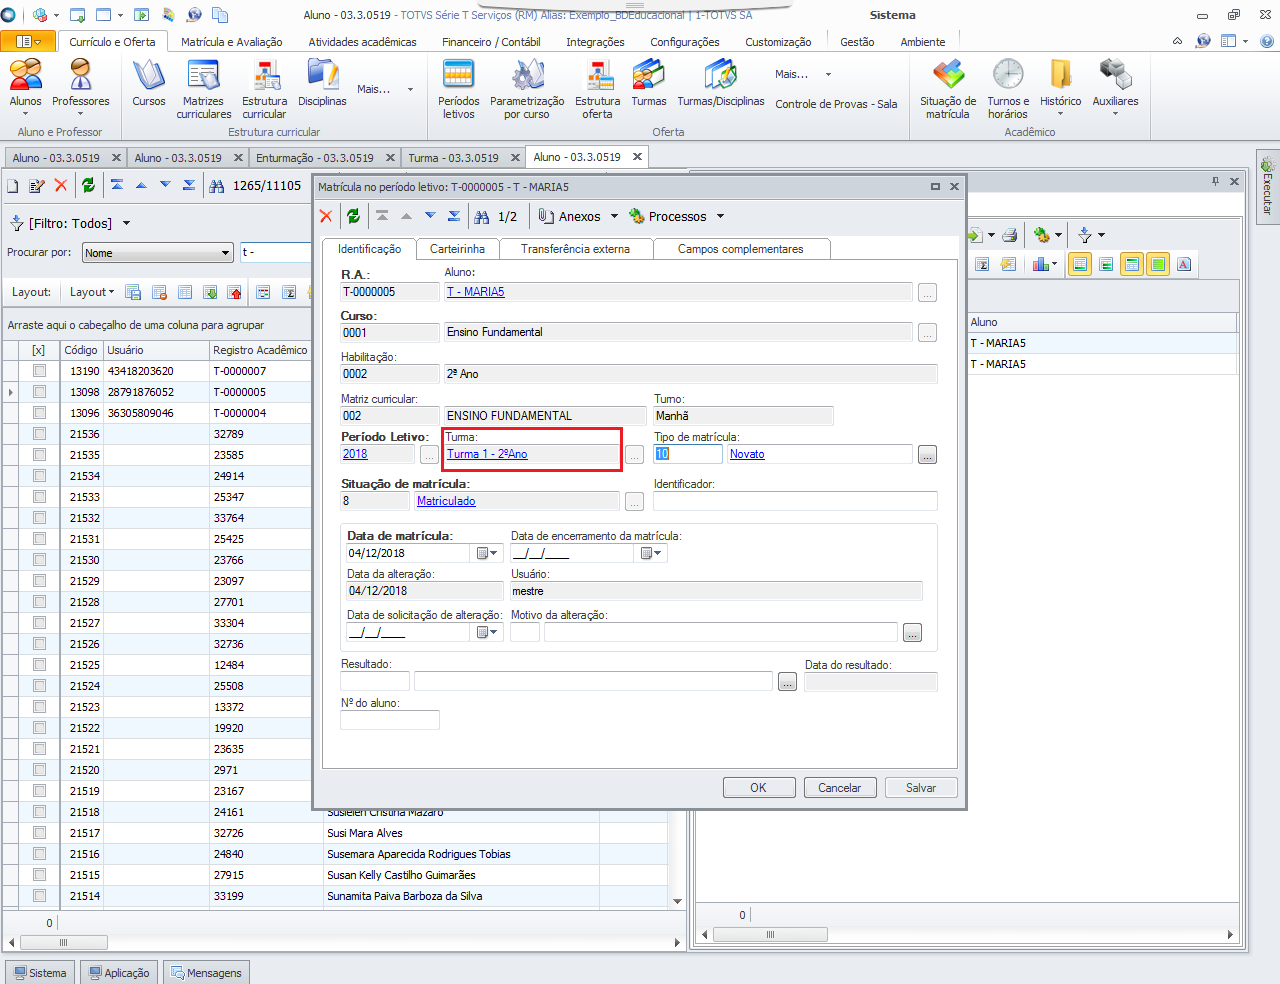The image size is (1280, 984).
Task: Open the Turmas ribbon icon
Action: [648, 83]
